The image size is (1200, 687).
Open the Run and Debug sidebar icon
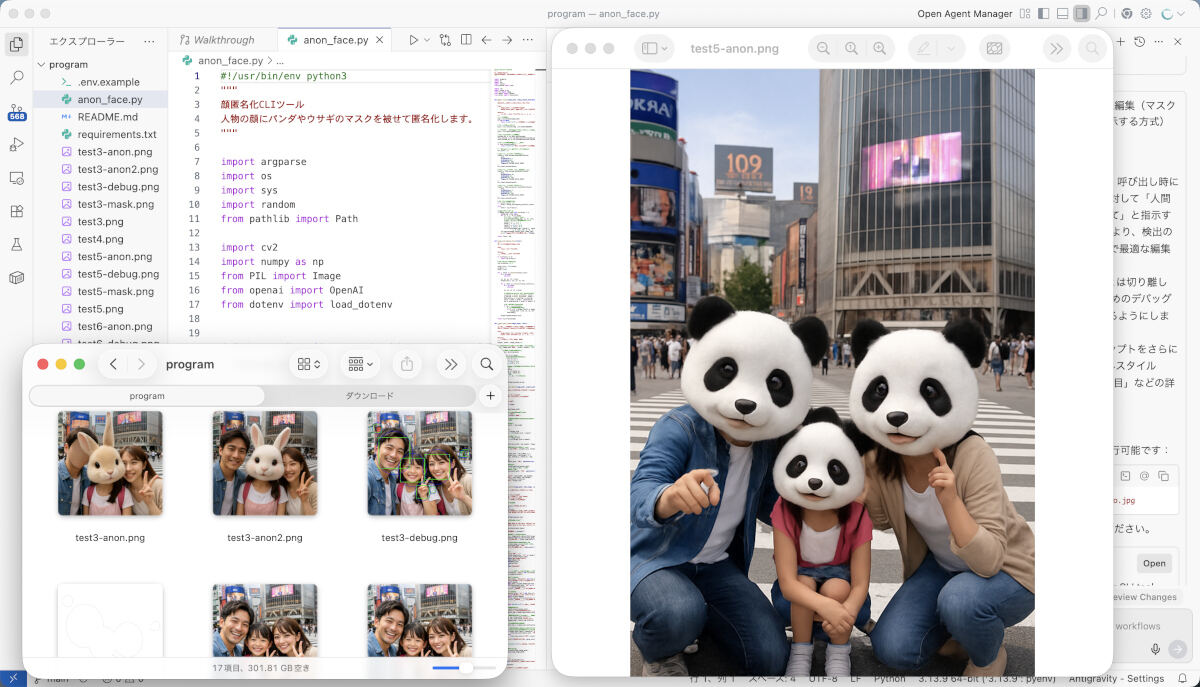click(16, 145)
